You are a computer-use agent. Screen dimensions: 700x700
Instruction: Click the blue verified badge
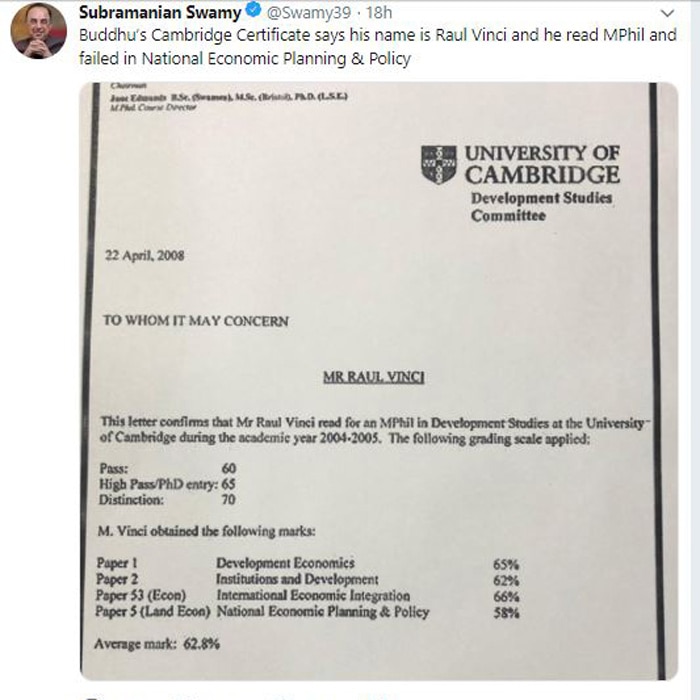[x=254, y=10]
